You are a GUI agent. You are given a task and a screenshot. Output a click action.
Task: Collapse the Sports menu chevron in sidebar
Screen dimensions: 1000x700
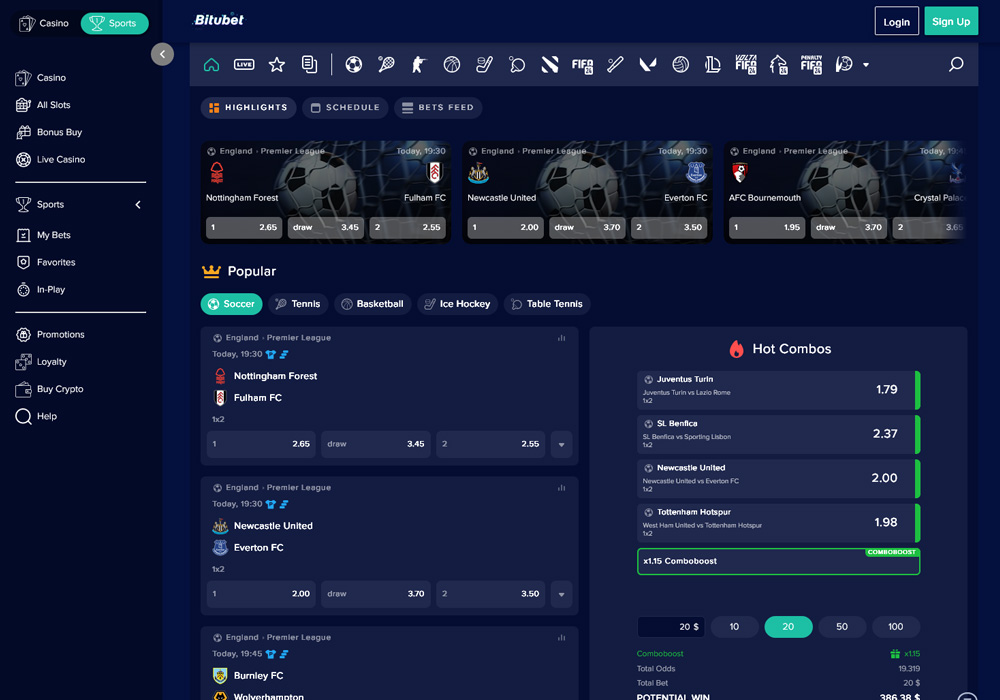click(x=138, y=205)
